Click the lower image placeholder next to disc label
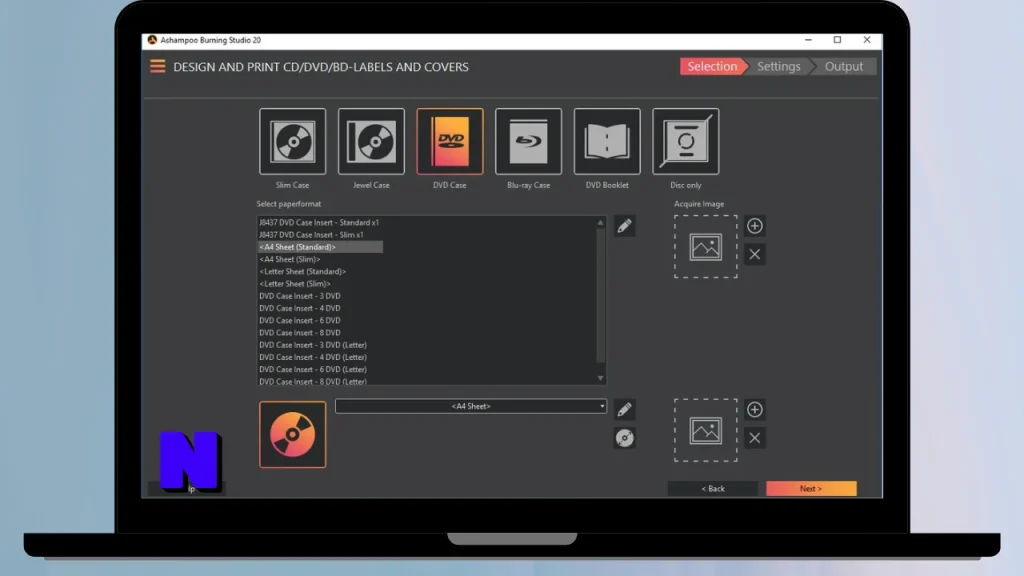The height and width of the screenshot is (576, 1024). tap(706, 430)
